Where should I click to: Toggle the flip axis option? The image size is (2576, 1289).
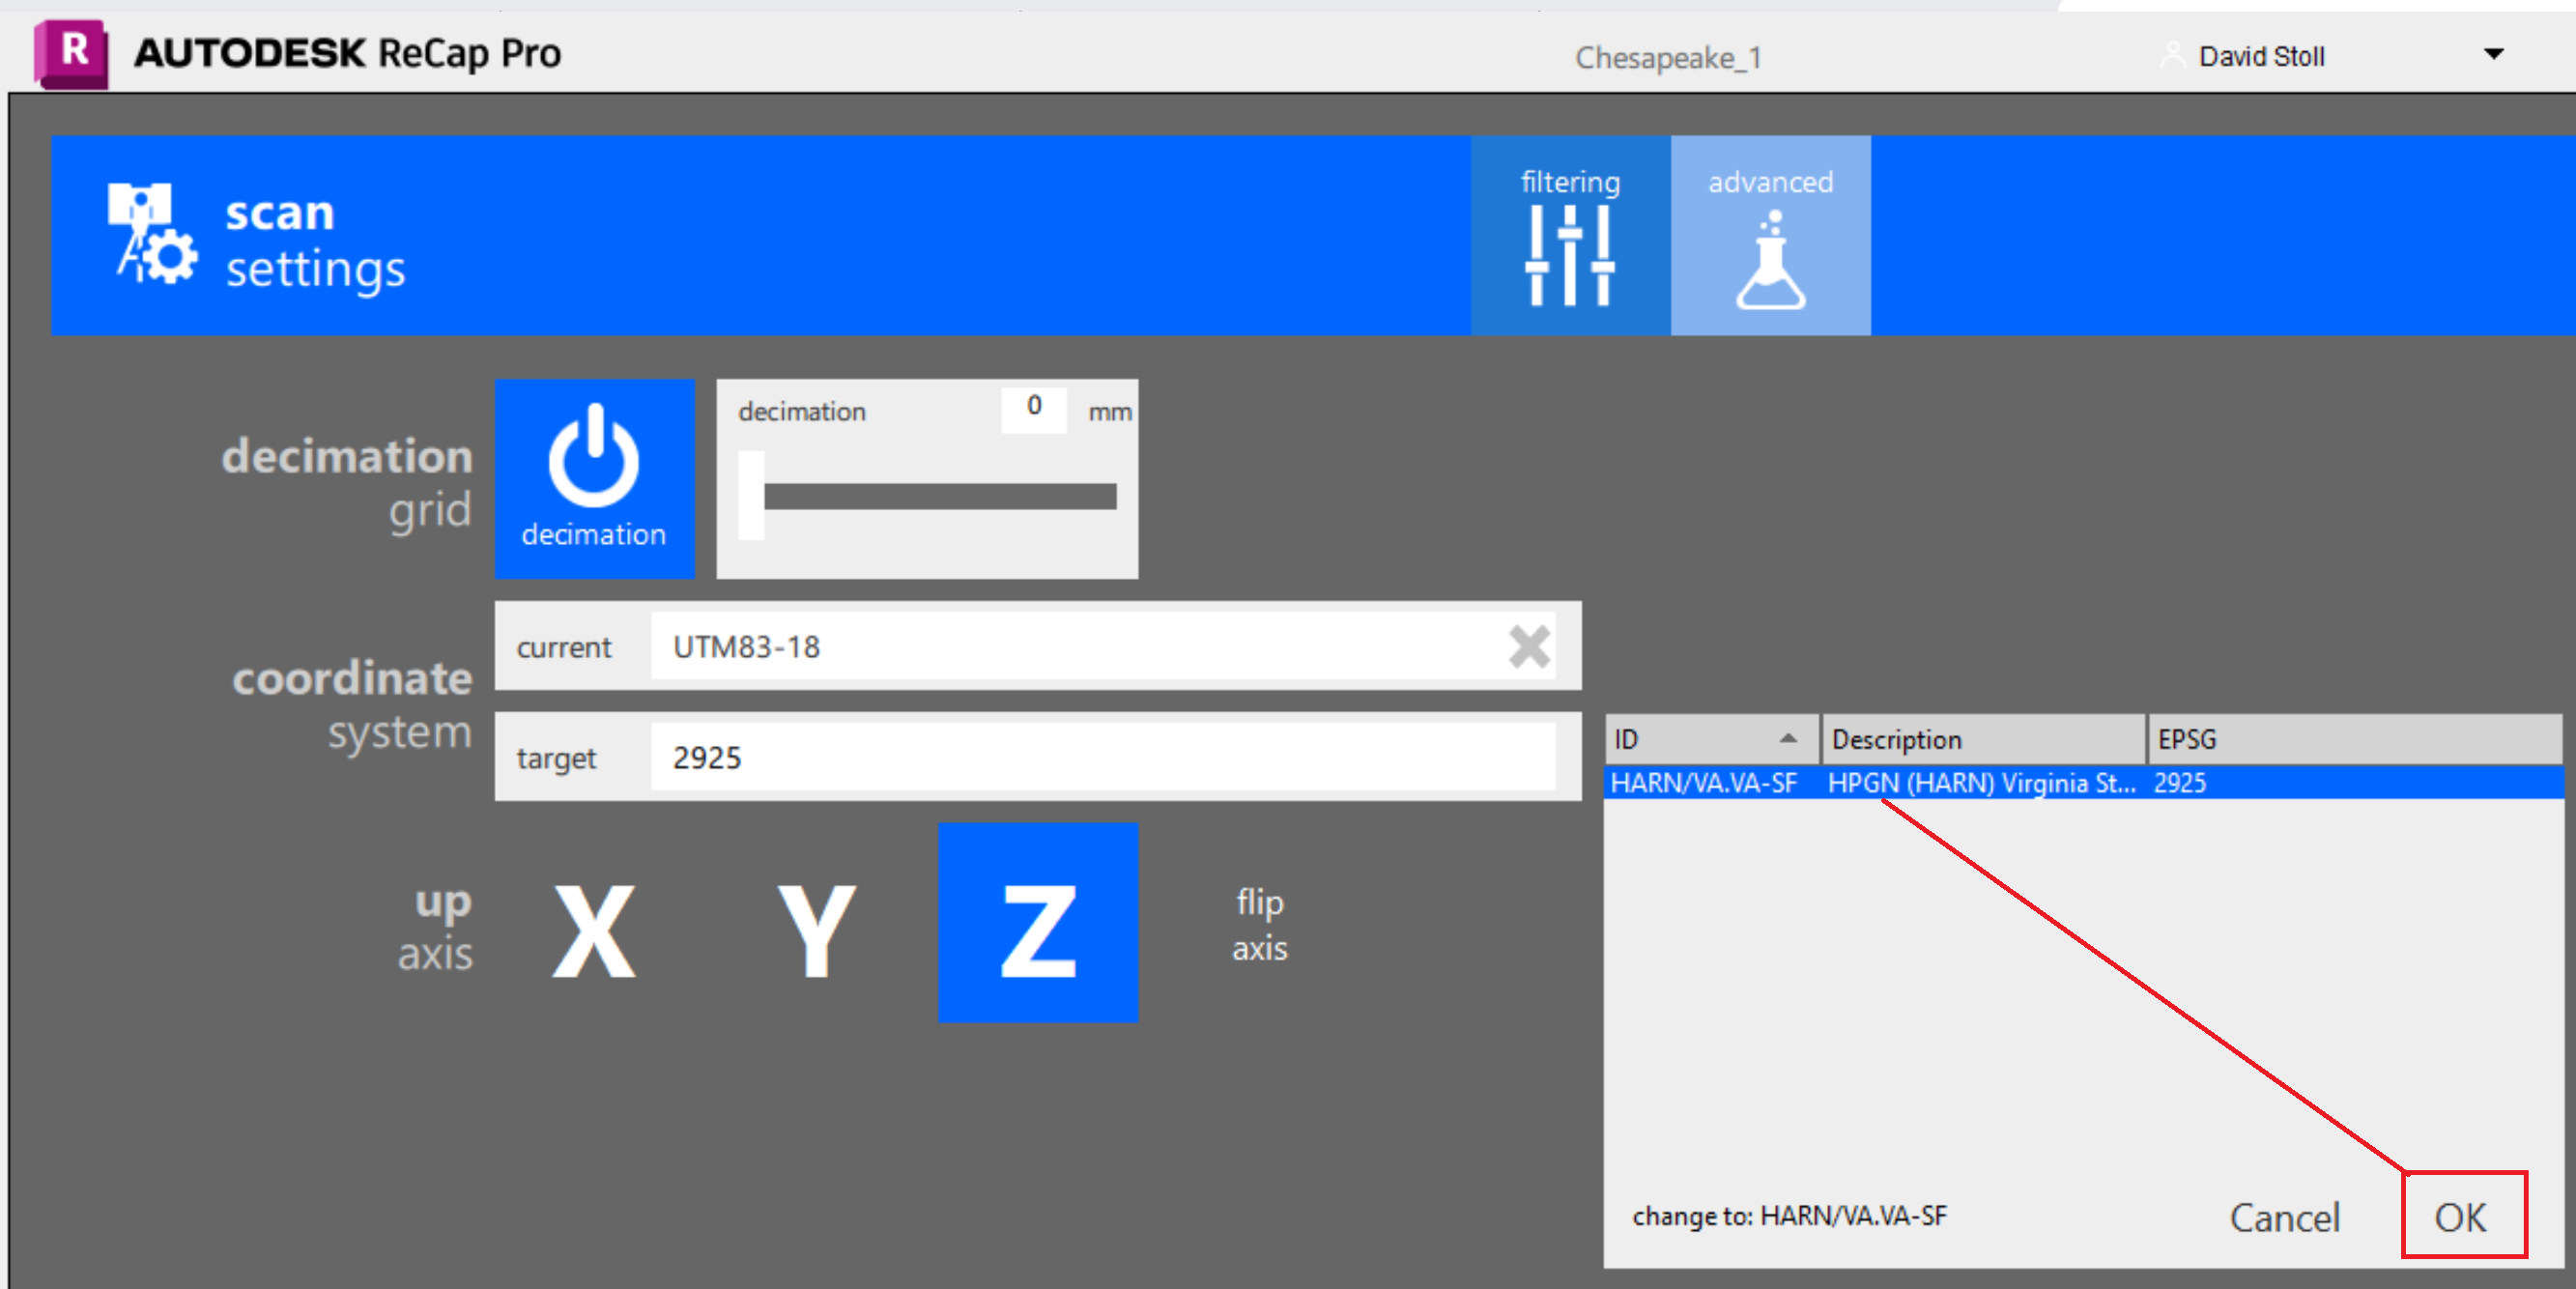point(1259,924)
